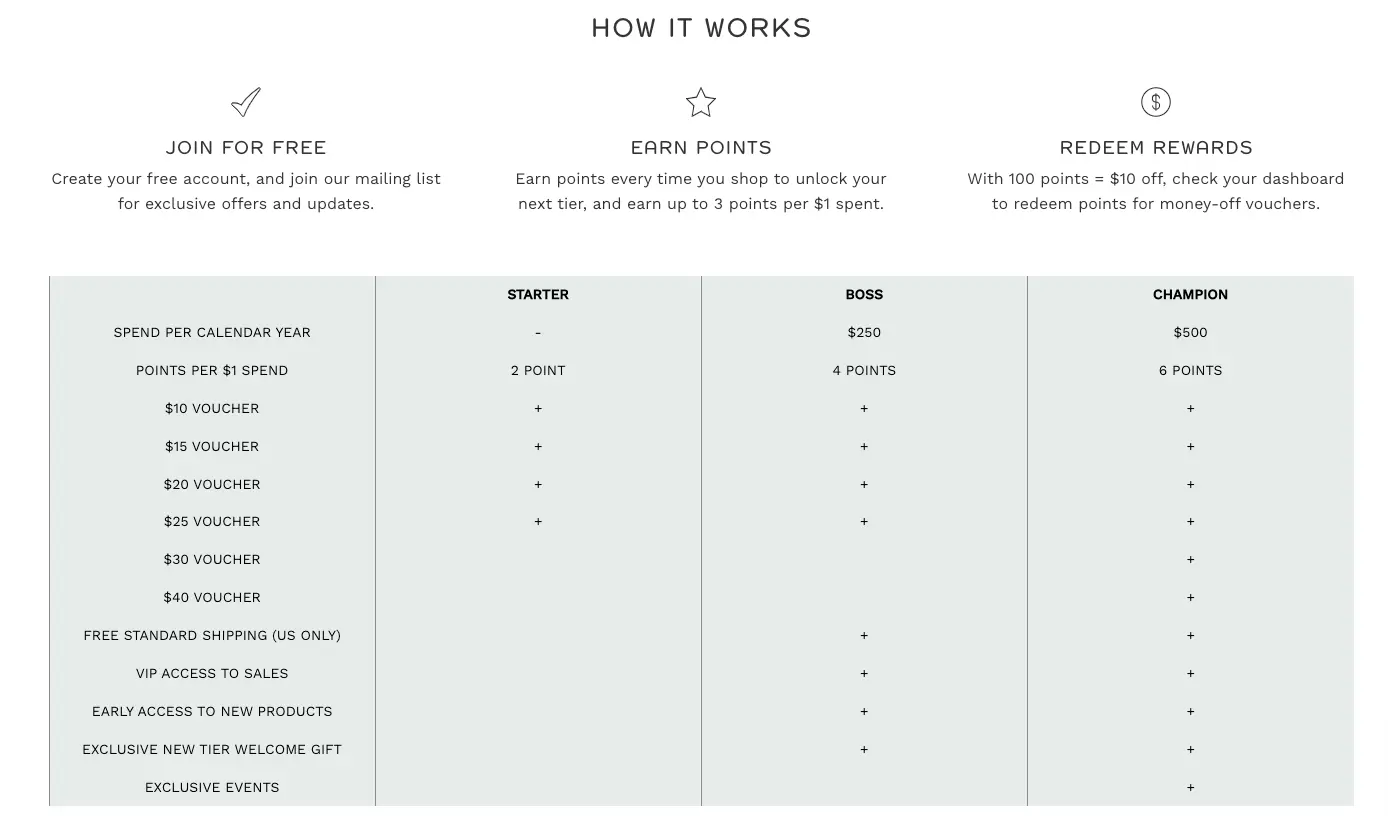Click the Boss plus mark for VIP Access to Sales

864,673
